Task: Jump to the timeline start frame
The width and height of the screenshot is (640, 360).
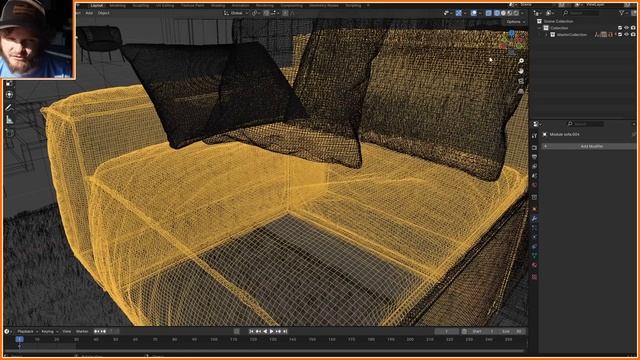Action: tap(251, 331)
